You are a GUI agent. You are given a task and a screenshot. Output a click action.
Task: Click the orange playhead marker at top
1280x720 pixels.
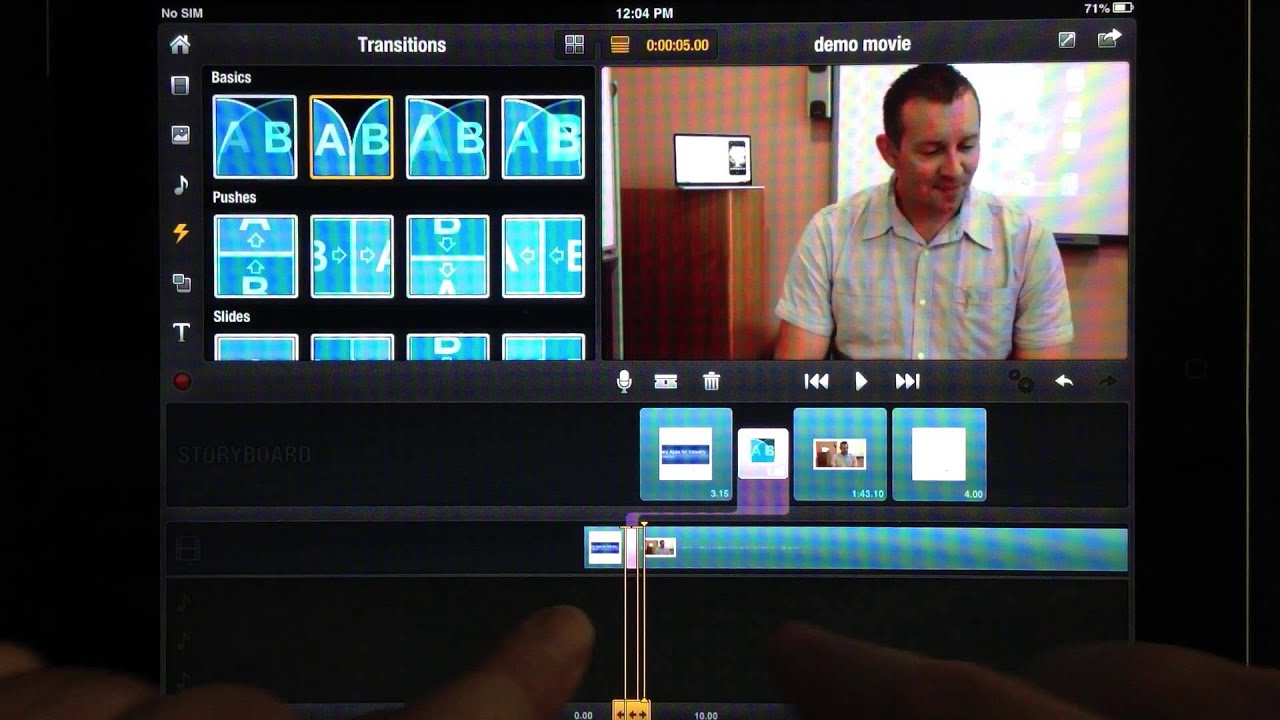tap(644, 524)
